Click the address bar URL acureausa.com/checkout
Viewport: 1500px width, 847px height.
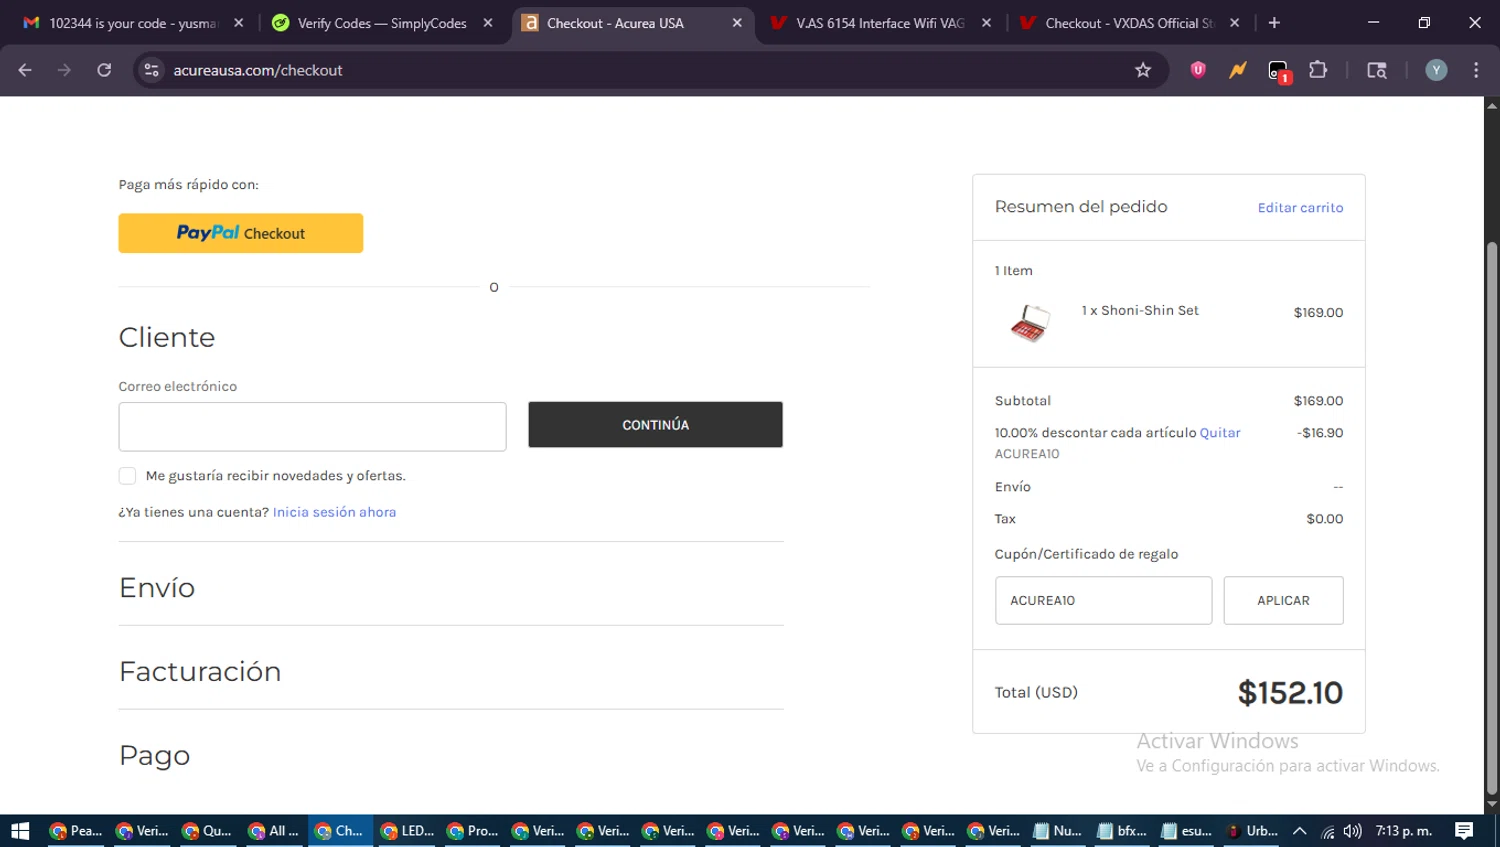pos(258,70)
